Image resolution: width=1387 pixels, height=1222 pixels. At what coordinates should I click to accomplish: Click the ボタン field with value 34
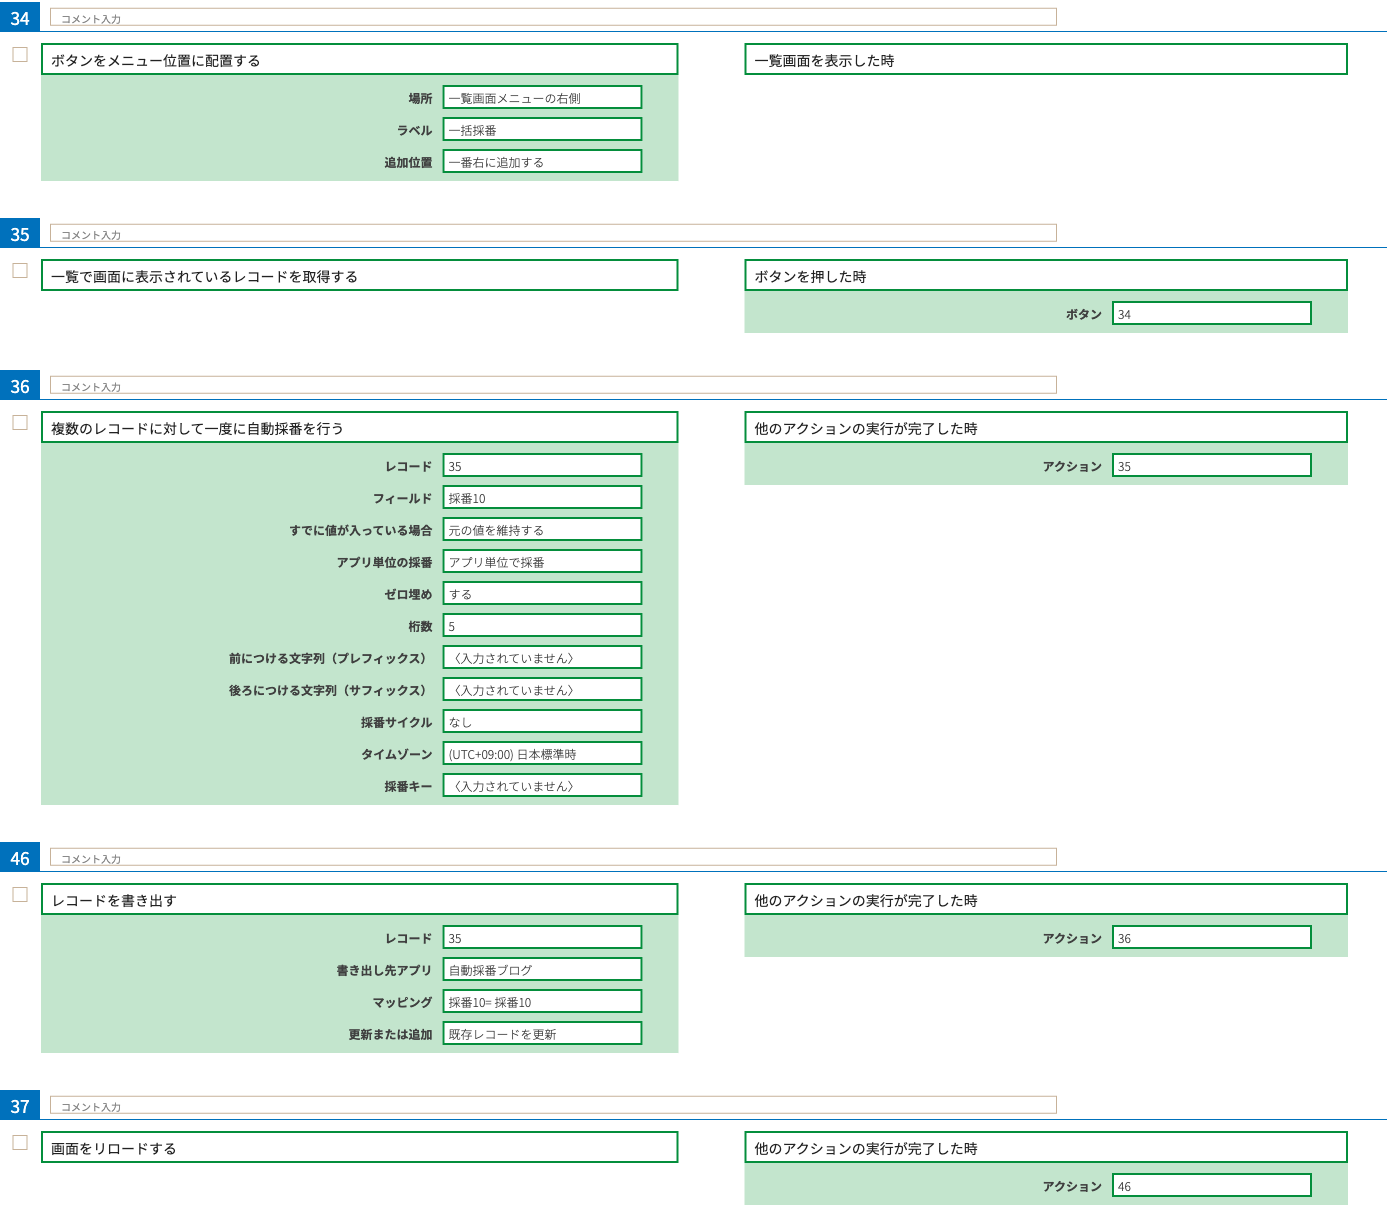click(1211, 314)
